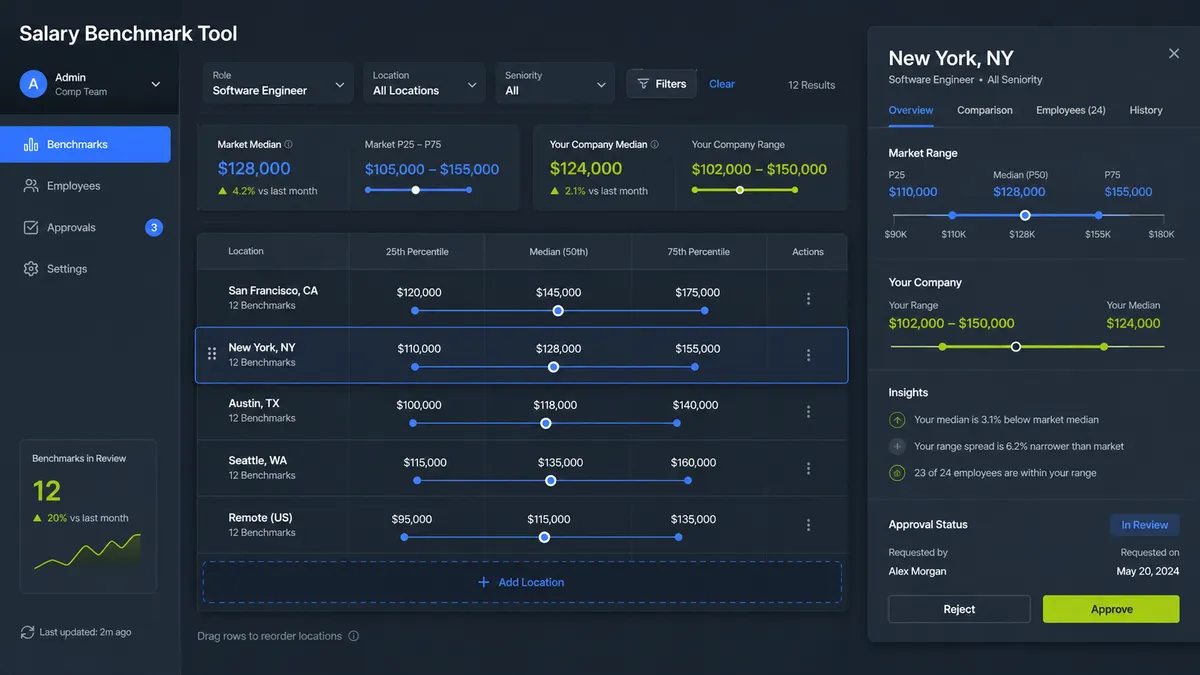Click the refresh icon by Last updated

tap(28, 632)
